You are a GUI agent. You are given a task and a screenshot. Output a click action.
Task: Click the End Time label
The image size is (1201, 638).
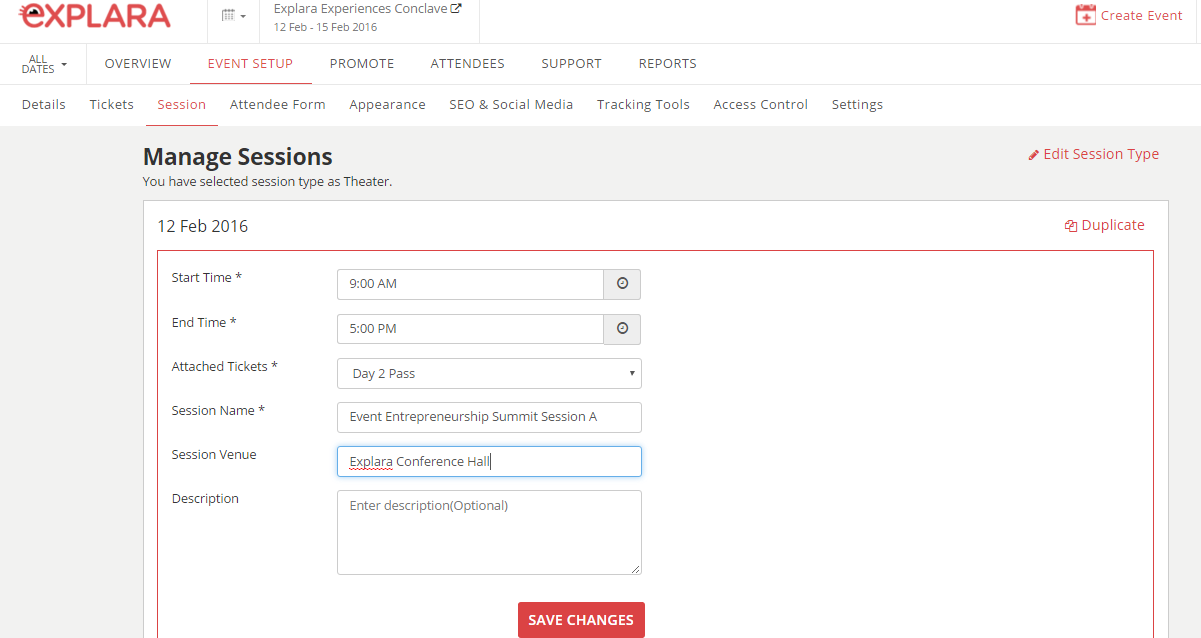pos(205,323)
